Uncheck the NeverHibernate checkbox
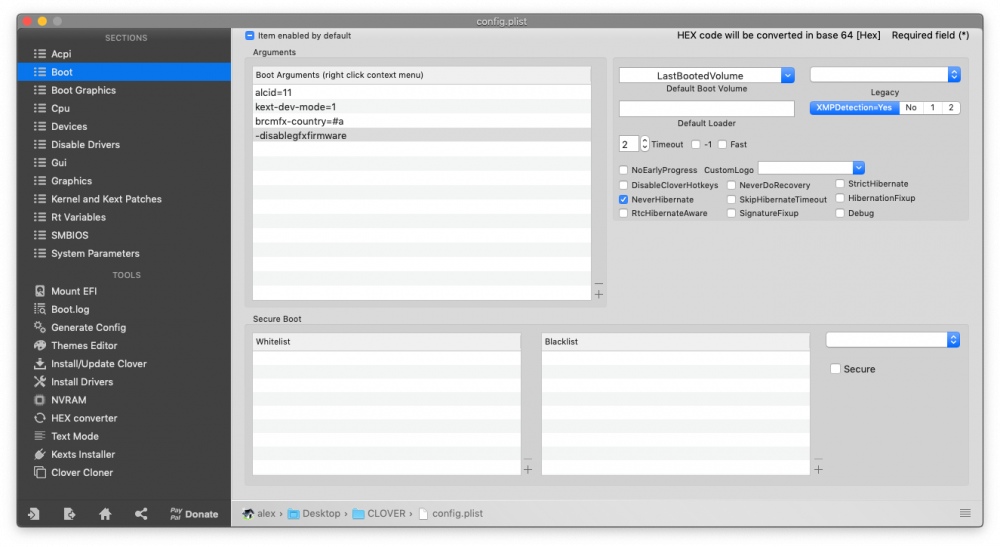Viewport: 1000px width, 547px height. pos(624,200)
